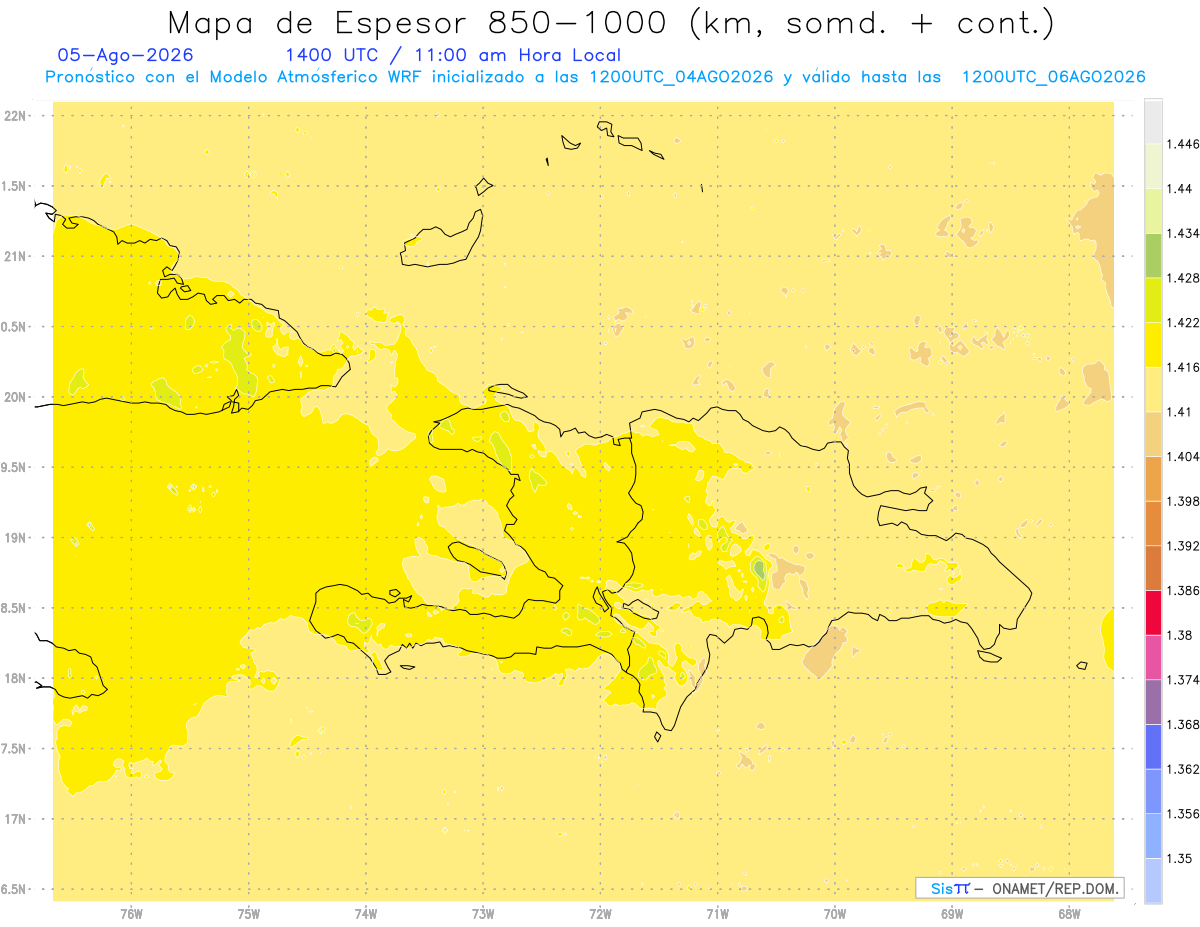This screenshot has width=1200, height=927.
Task: Click the "76W" longitude label
Action: tap(131, 914)
